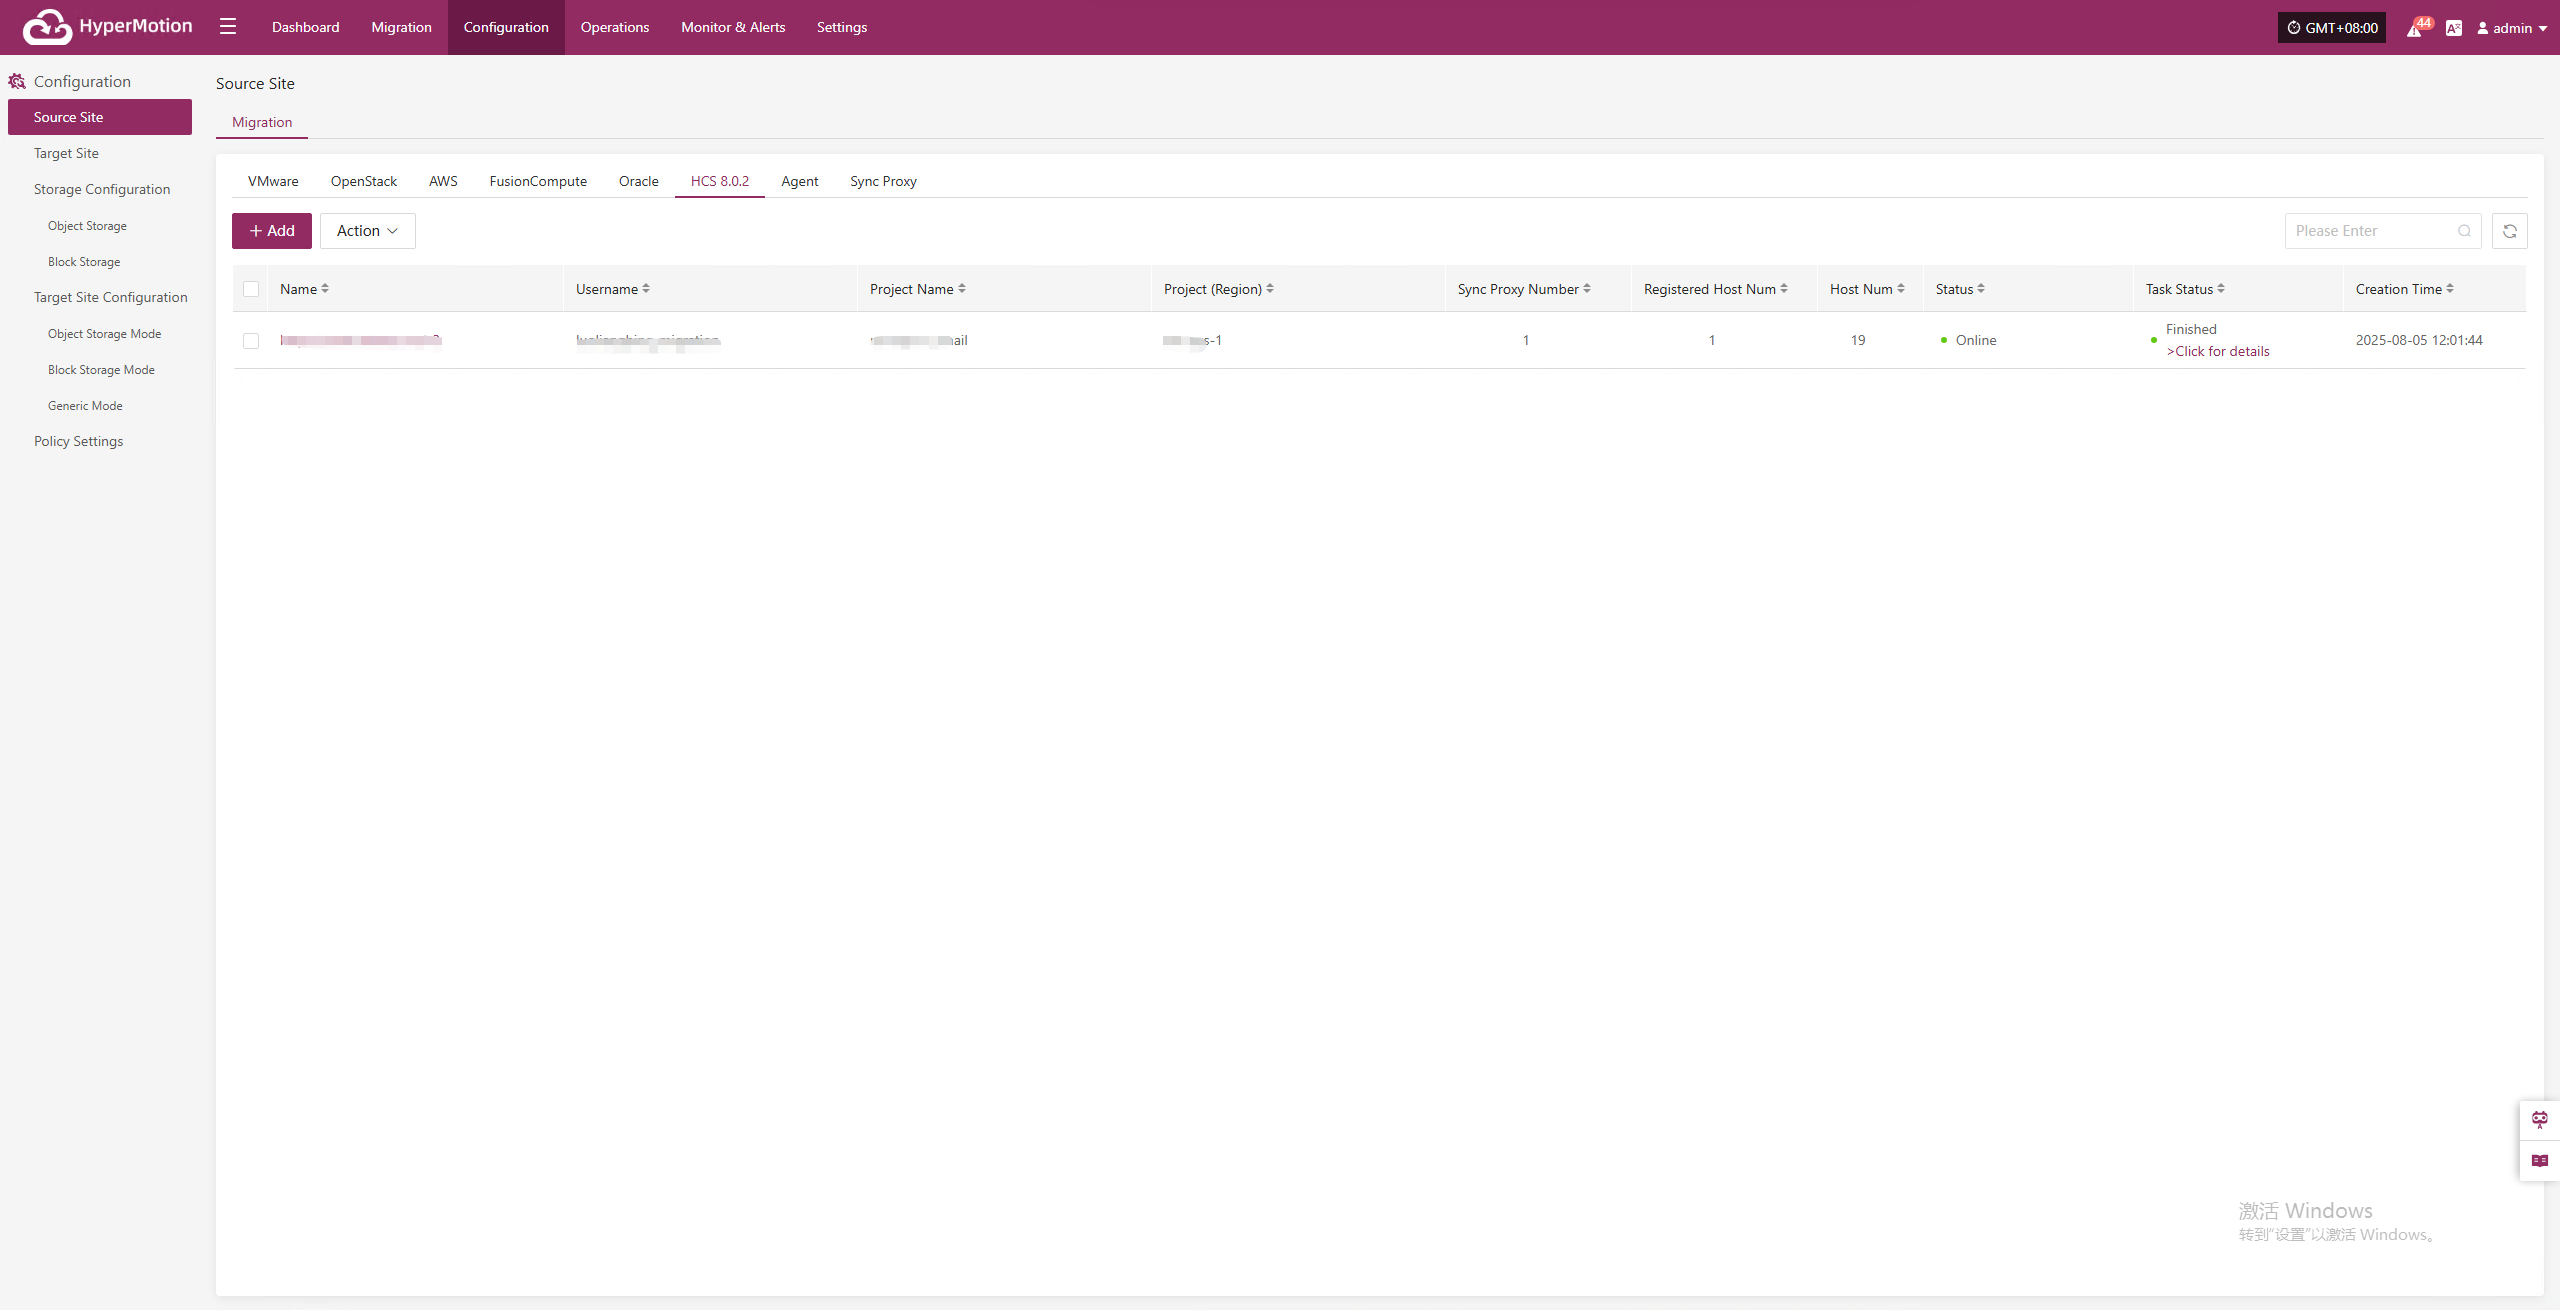Open the language switch icon
Image resolution: width=2560 pixels, height=1310 pixels.
tap(2454, 28)
